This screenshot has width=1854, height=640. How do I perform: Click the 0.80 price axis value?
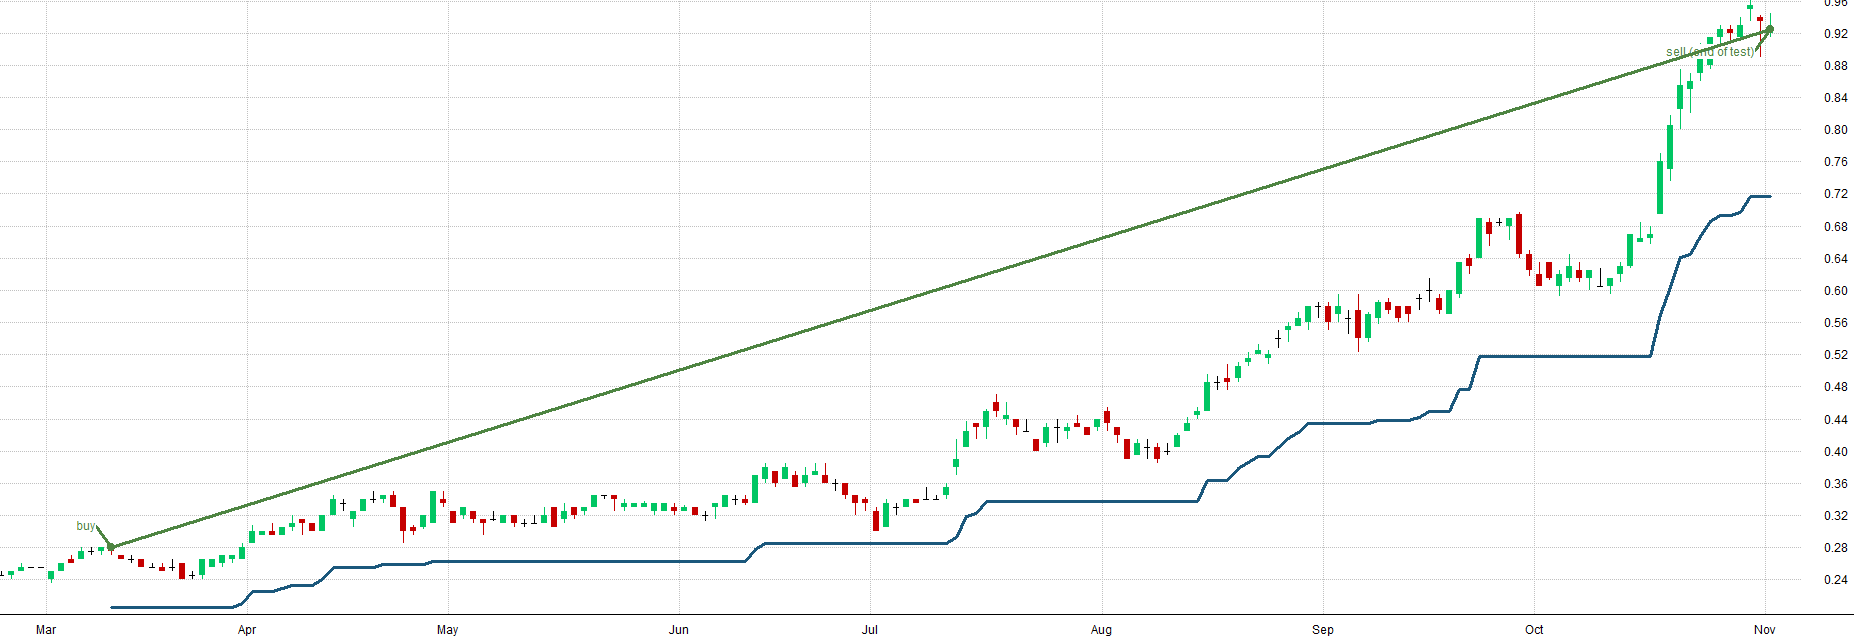tap(1836, 130)
